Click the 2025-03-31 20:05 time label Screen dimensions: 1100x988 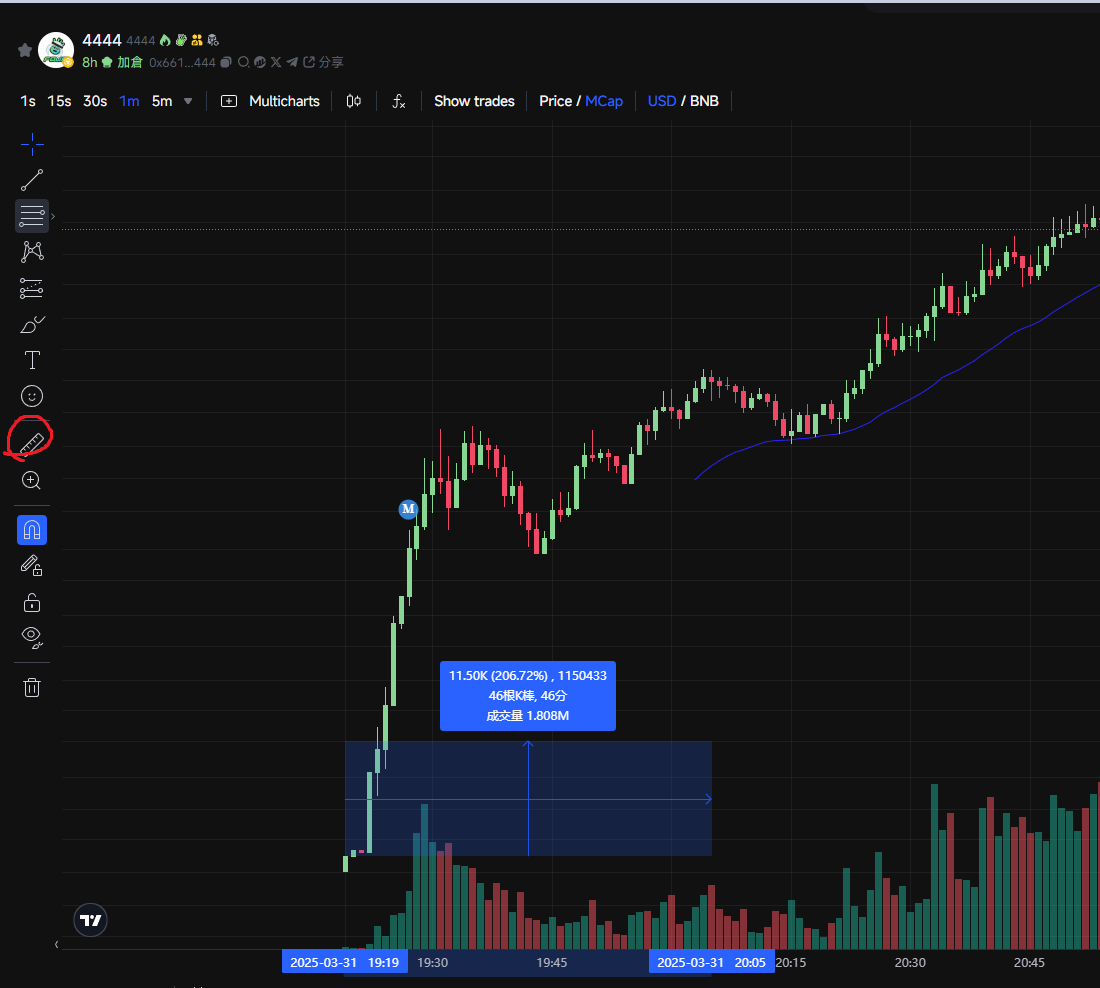pyautogui.click(x=711, y=962)
